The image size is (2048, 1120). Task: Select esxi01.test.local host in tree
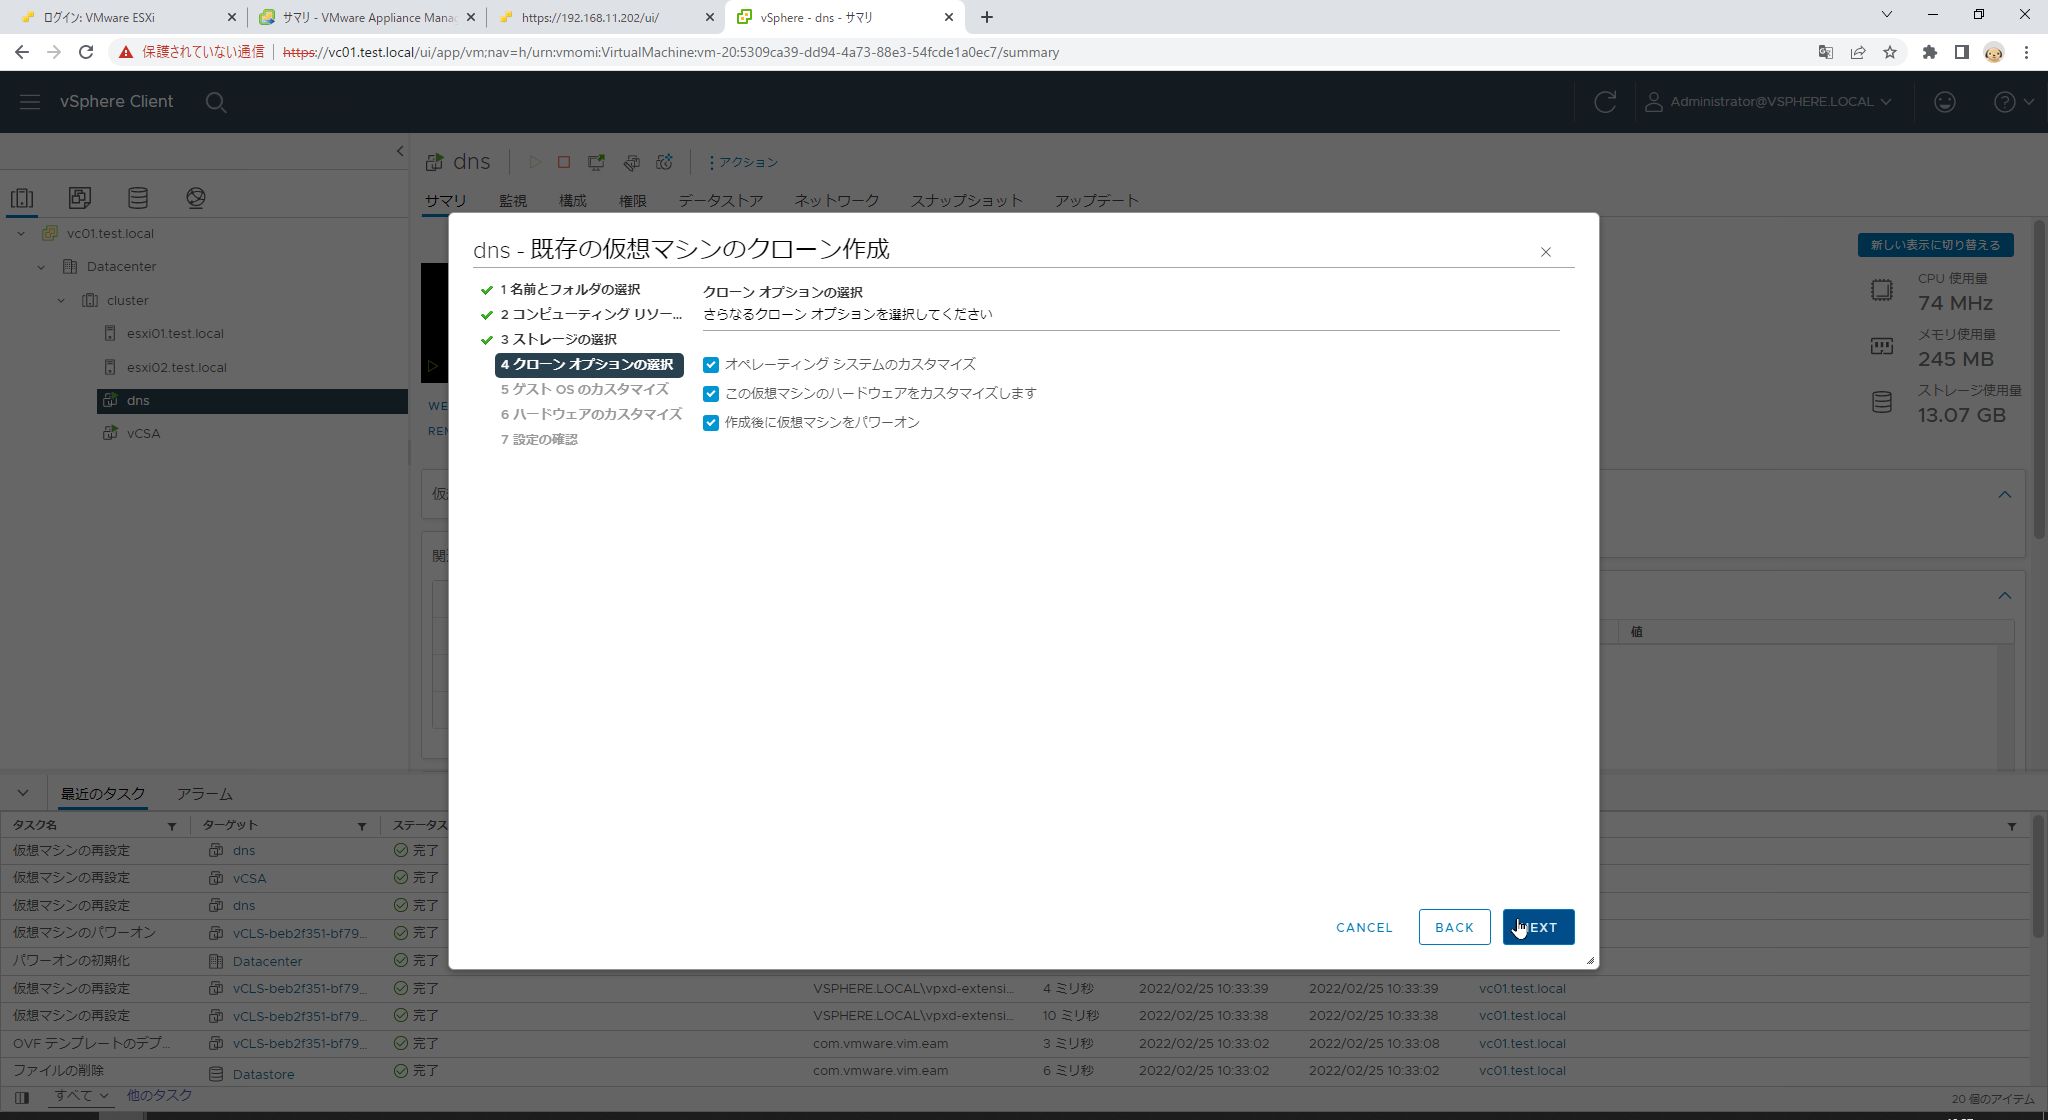pyautogui.click(x=175, y=334)
